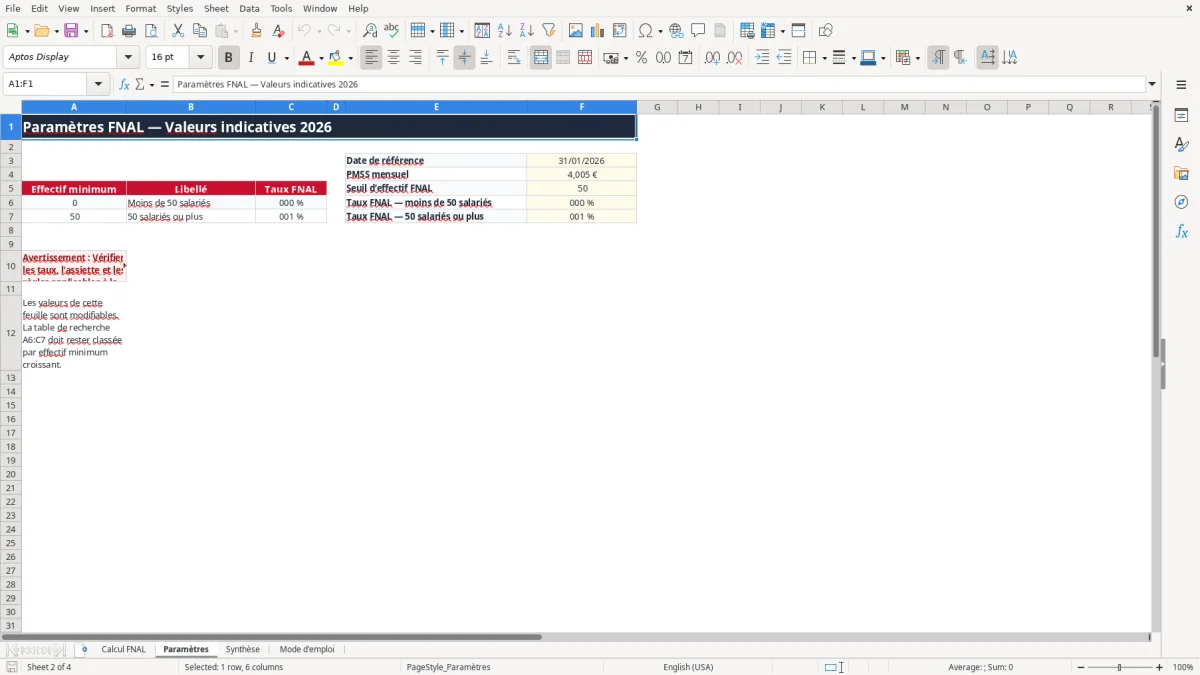
Task: Insert a chart
Action: 598,31
